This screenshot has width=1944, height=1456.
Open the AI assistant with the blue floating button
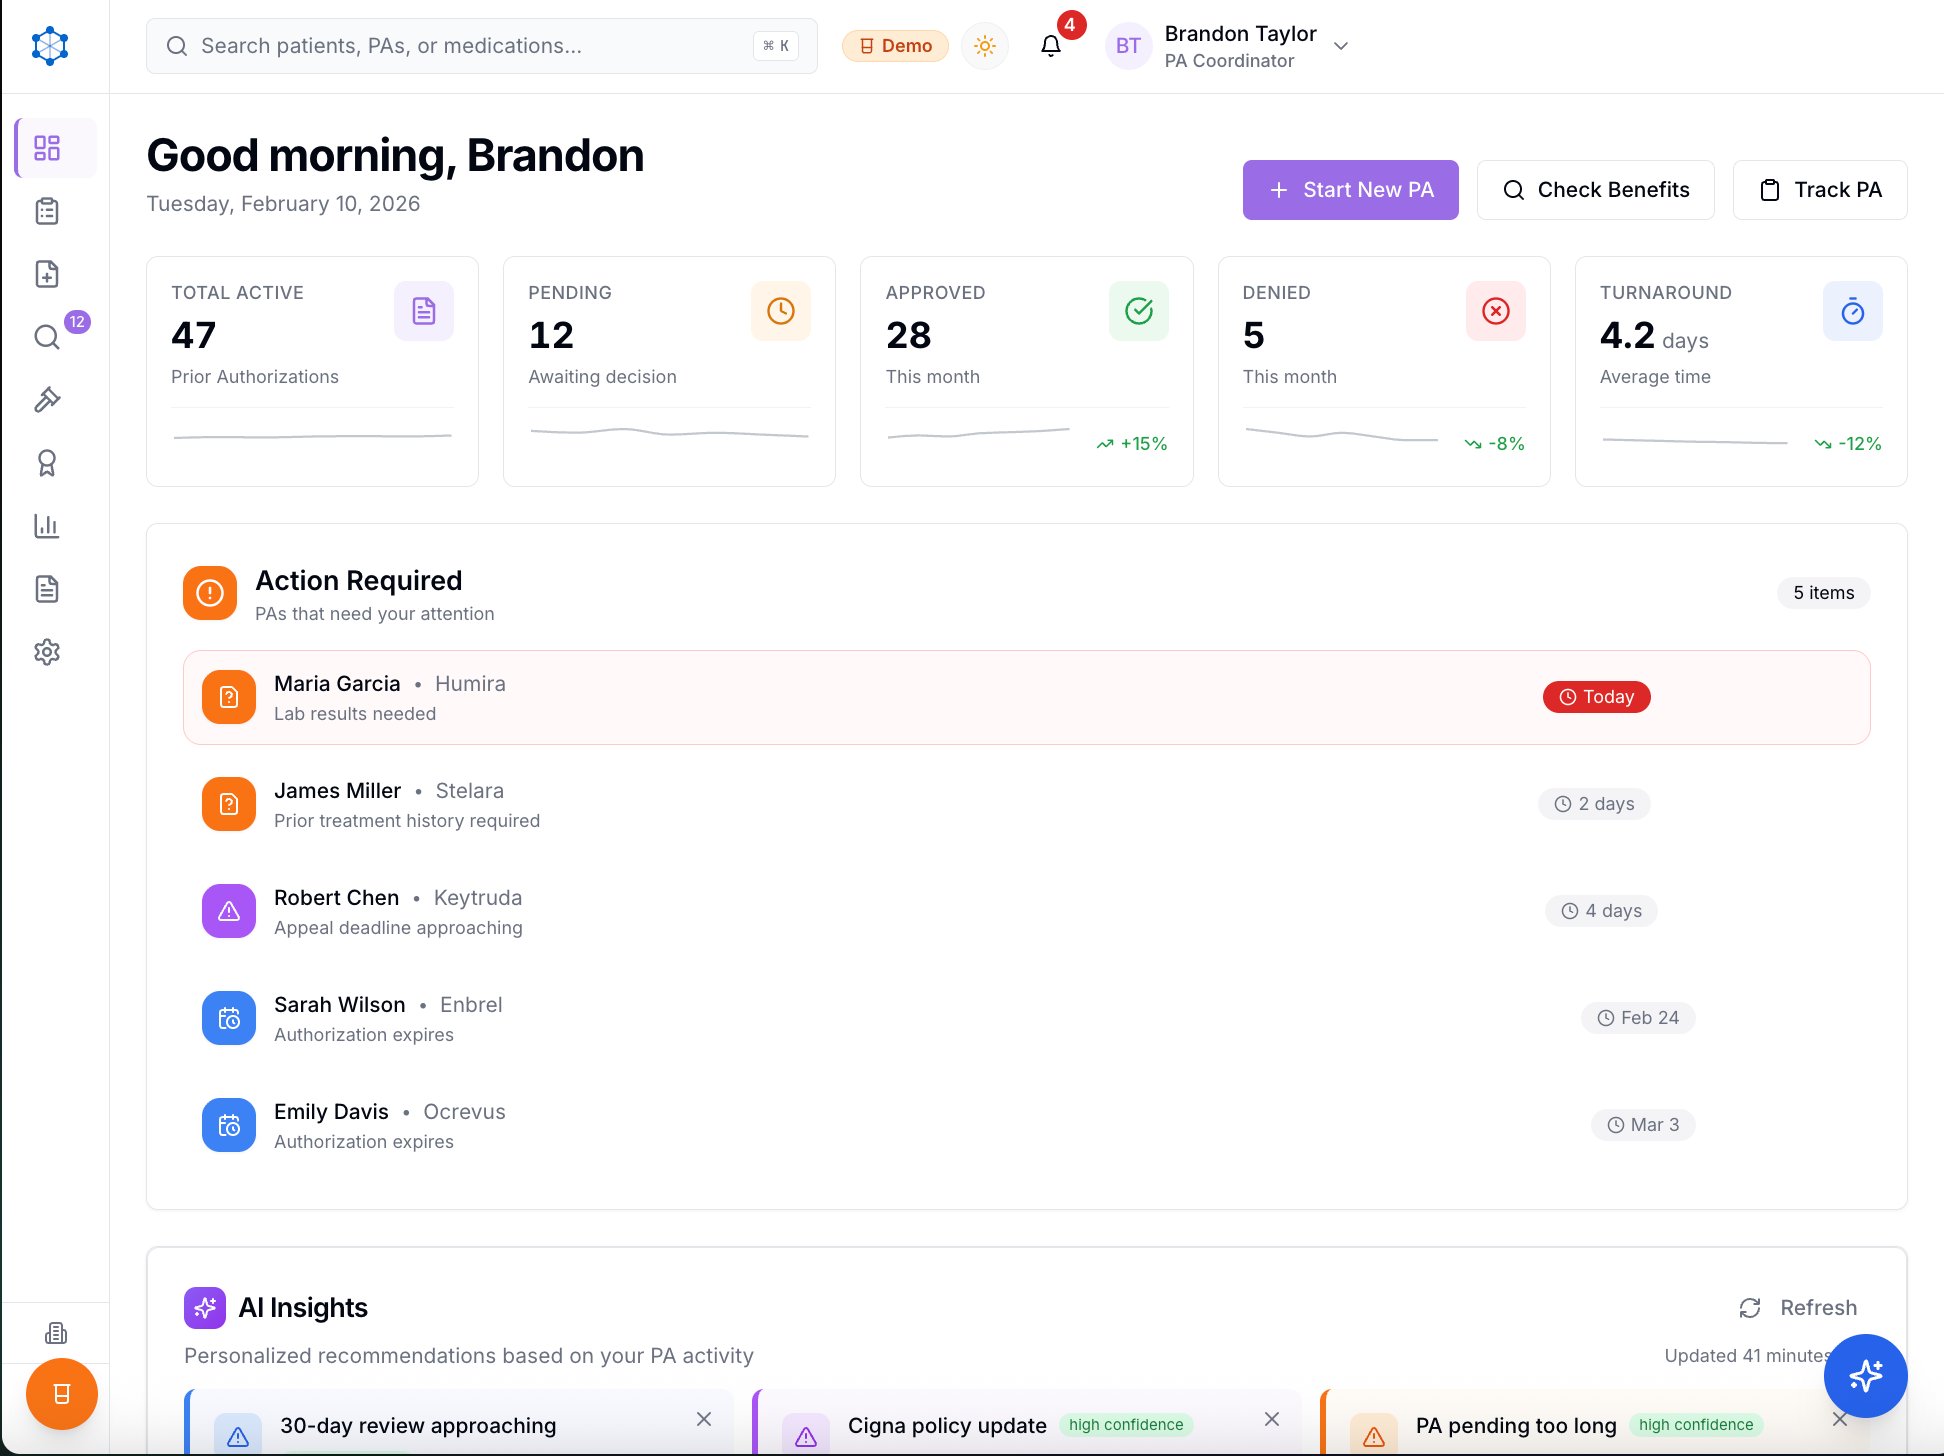click(x=1866, y=1377)
